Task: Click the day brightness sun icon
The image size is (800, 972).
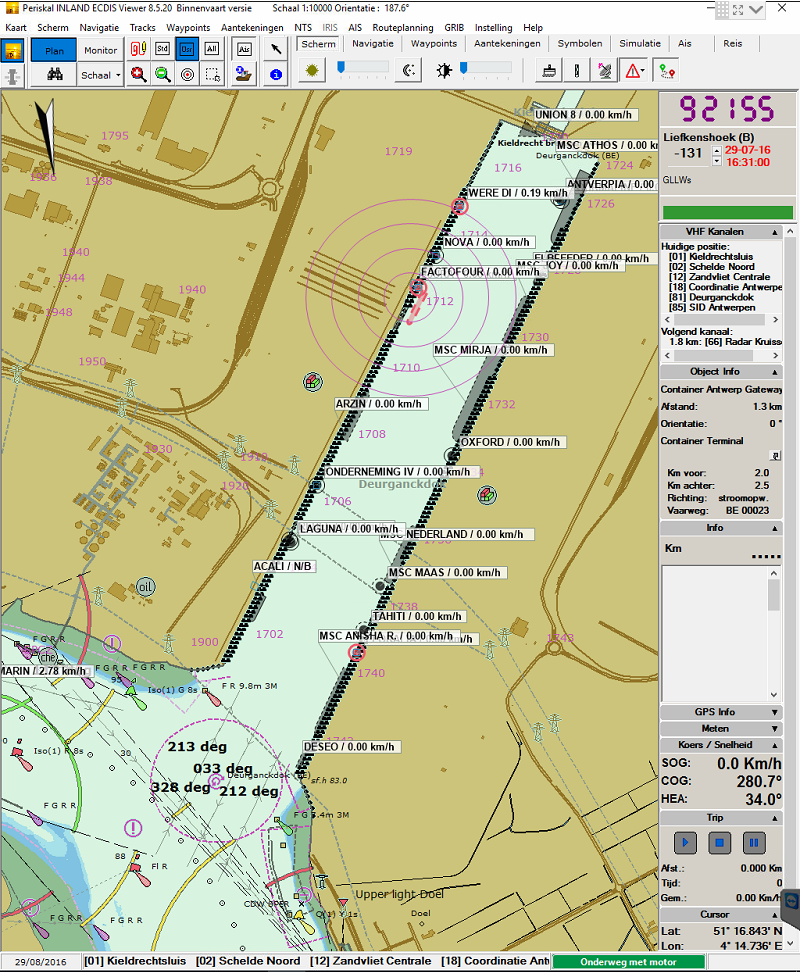Action: click(x=312, y=69)
